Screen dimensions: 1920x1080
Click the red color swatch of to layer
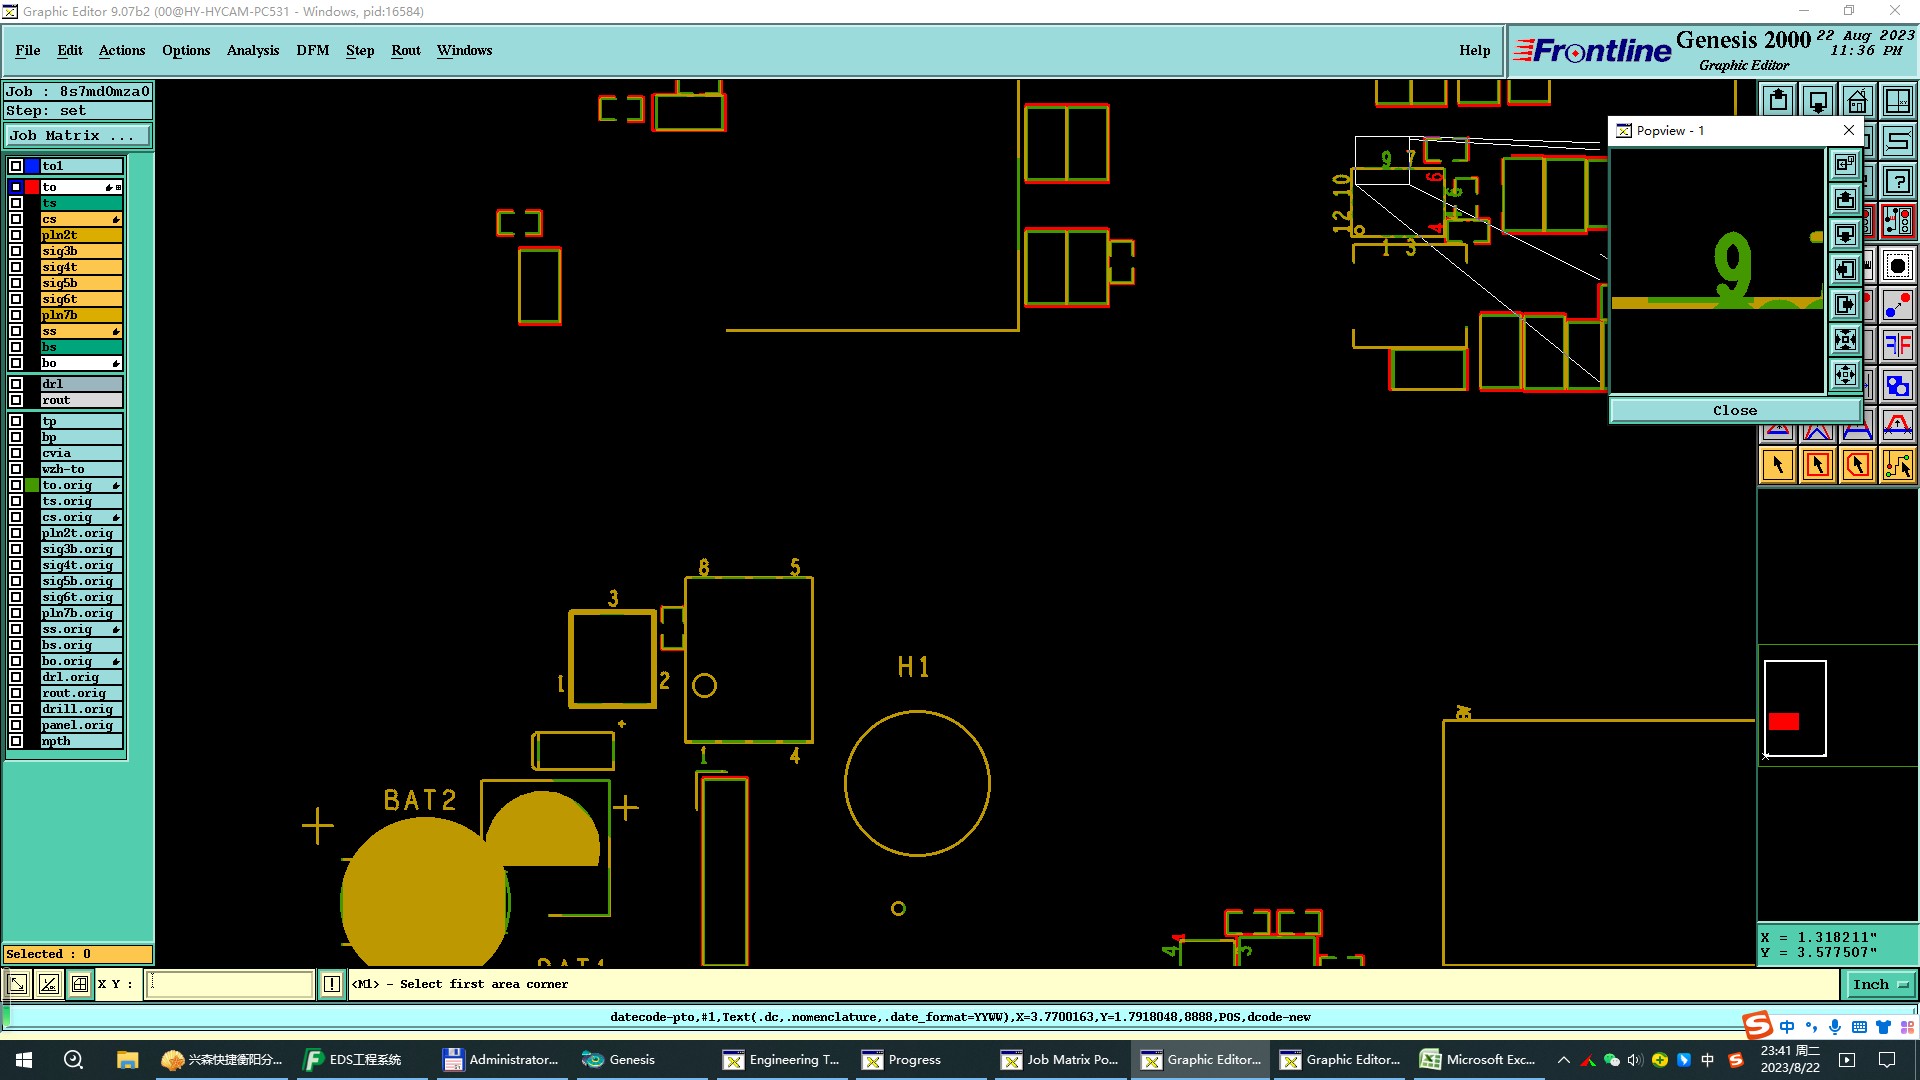coord(32,187)
